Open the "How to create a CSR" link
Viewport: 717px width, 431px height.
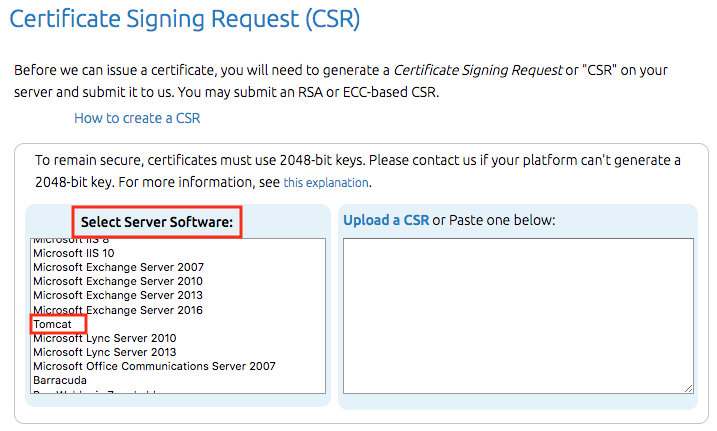pos(137,118)
